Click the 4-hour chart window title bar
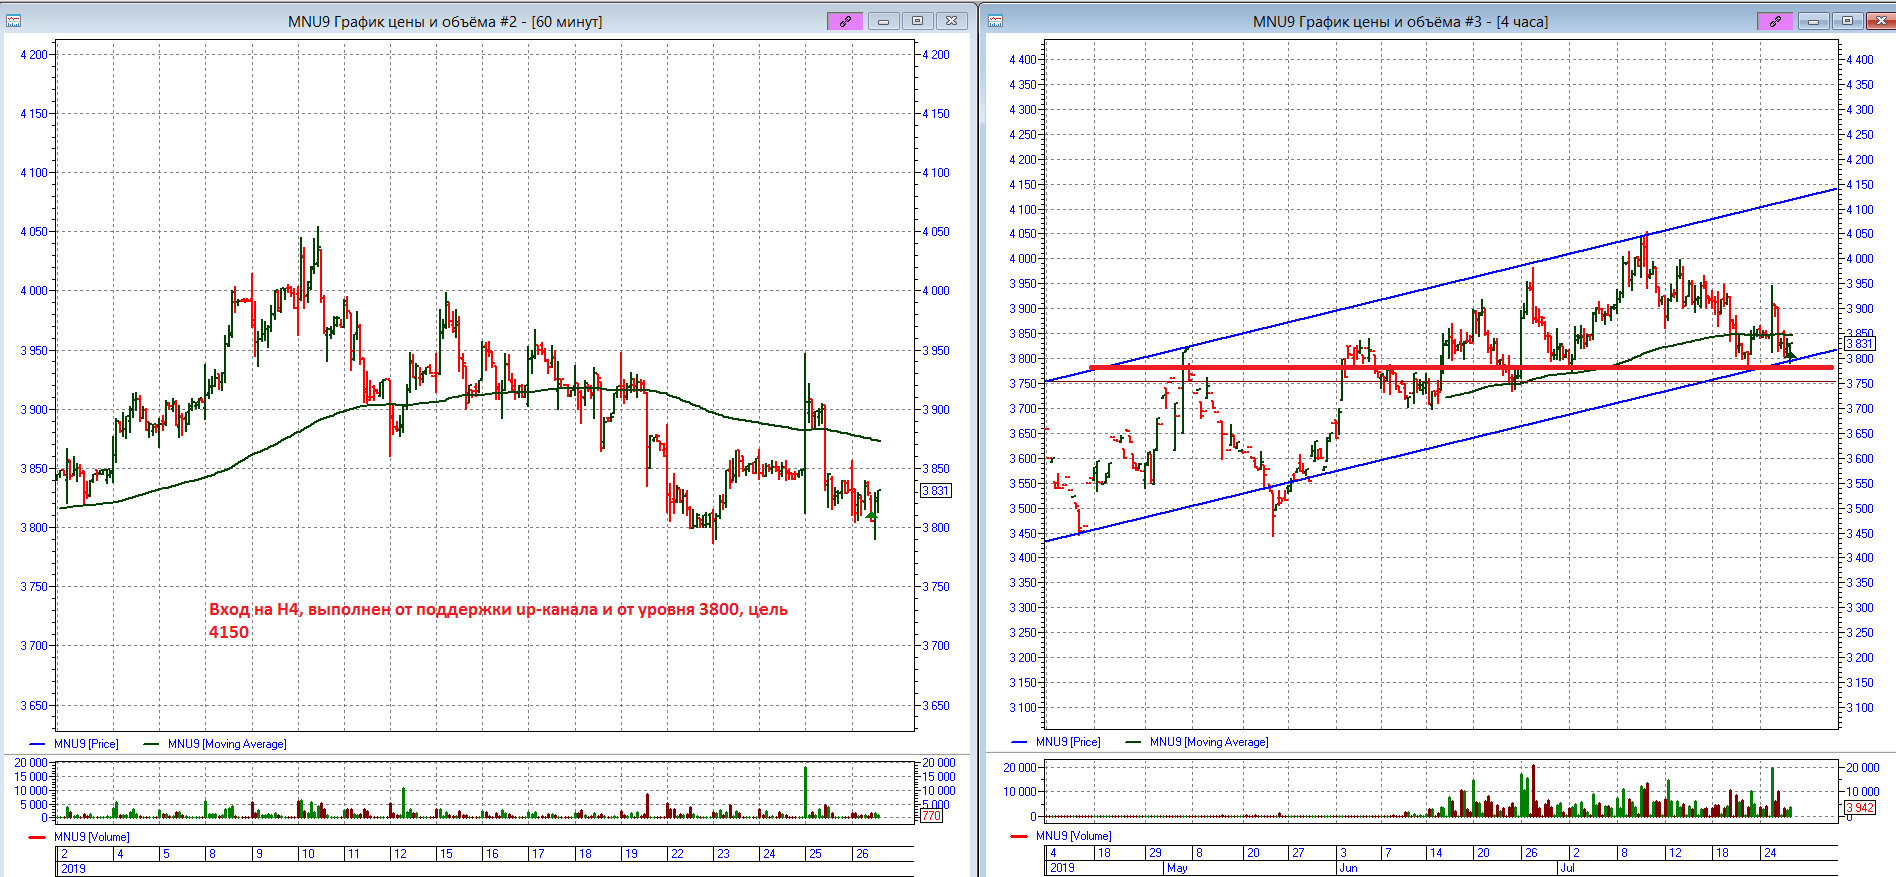Screen dimensions: 1896x877 click(1400, 21)
